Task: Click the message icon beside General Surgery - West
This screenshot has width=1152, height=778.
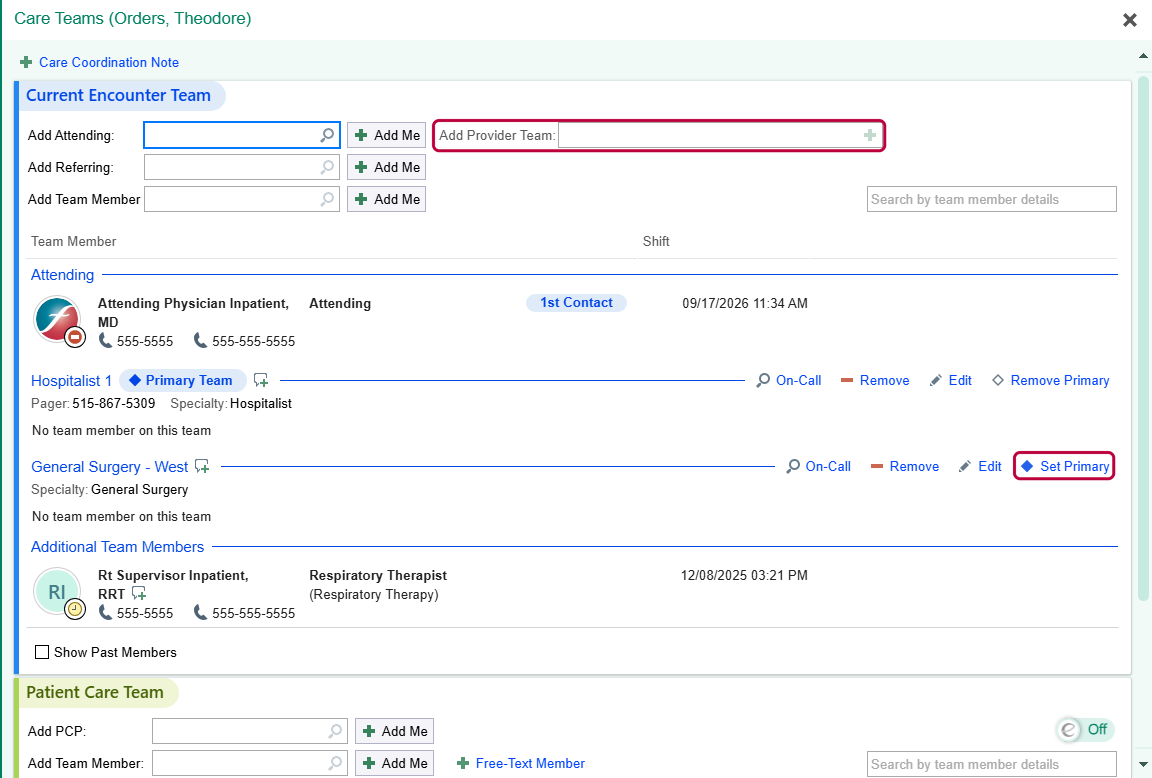Action: coord(202,467)
